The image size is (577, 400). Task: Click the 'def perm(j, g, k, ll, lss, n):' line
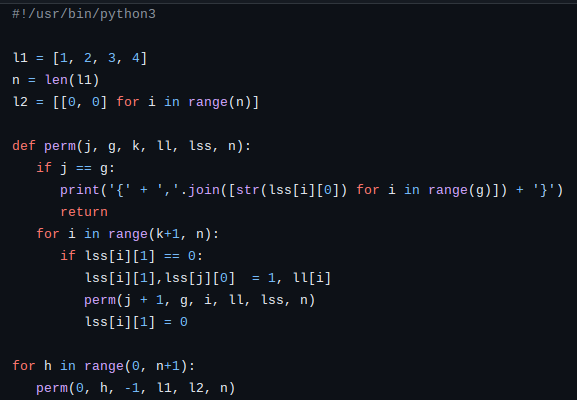(x=131, y=146)
